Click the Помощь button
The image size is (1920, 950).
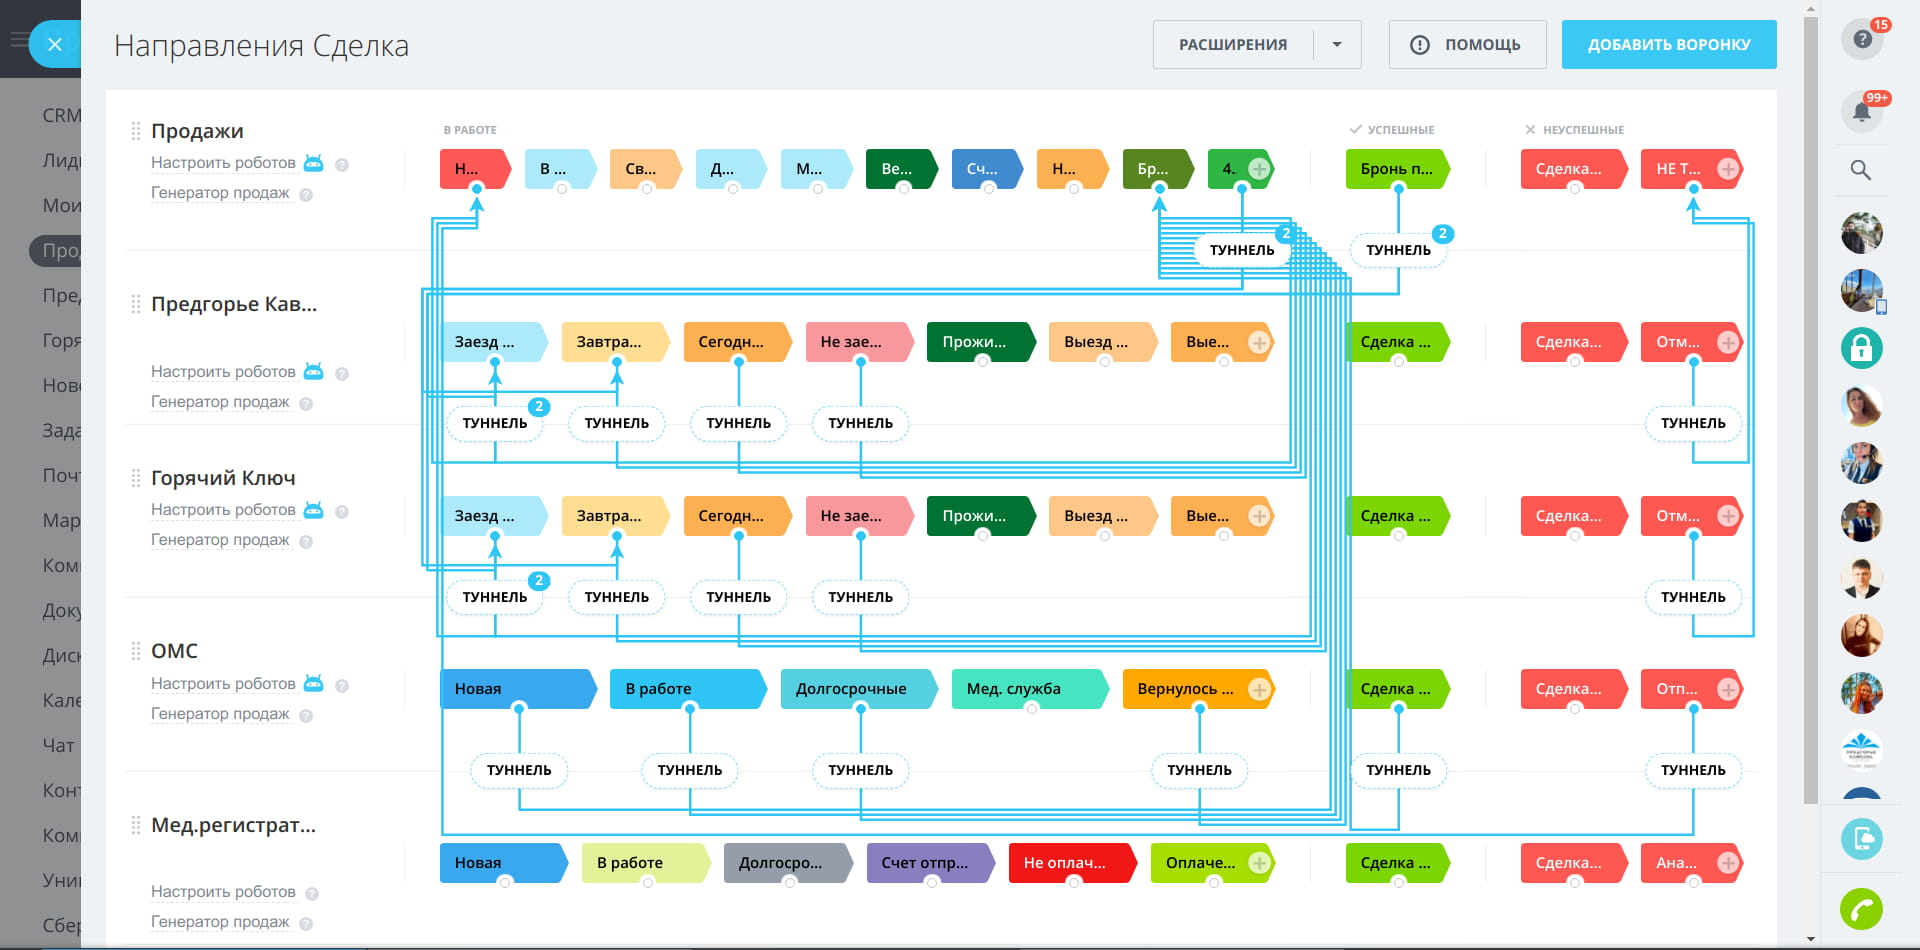point(1467,45)
